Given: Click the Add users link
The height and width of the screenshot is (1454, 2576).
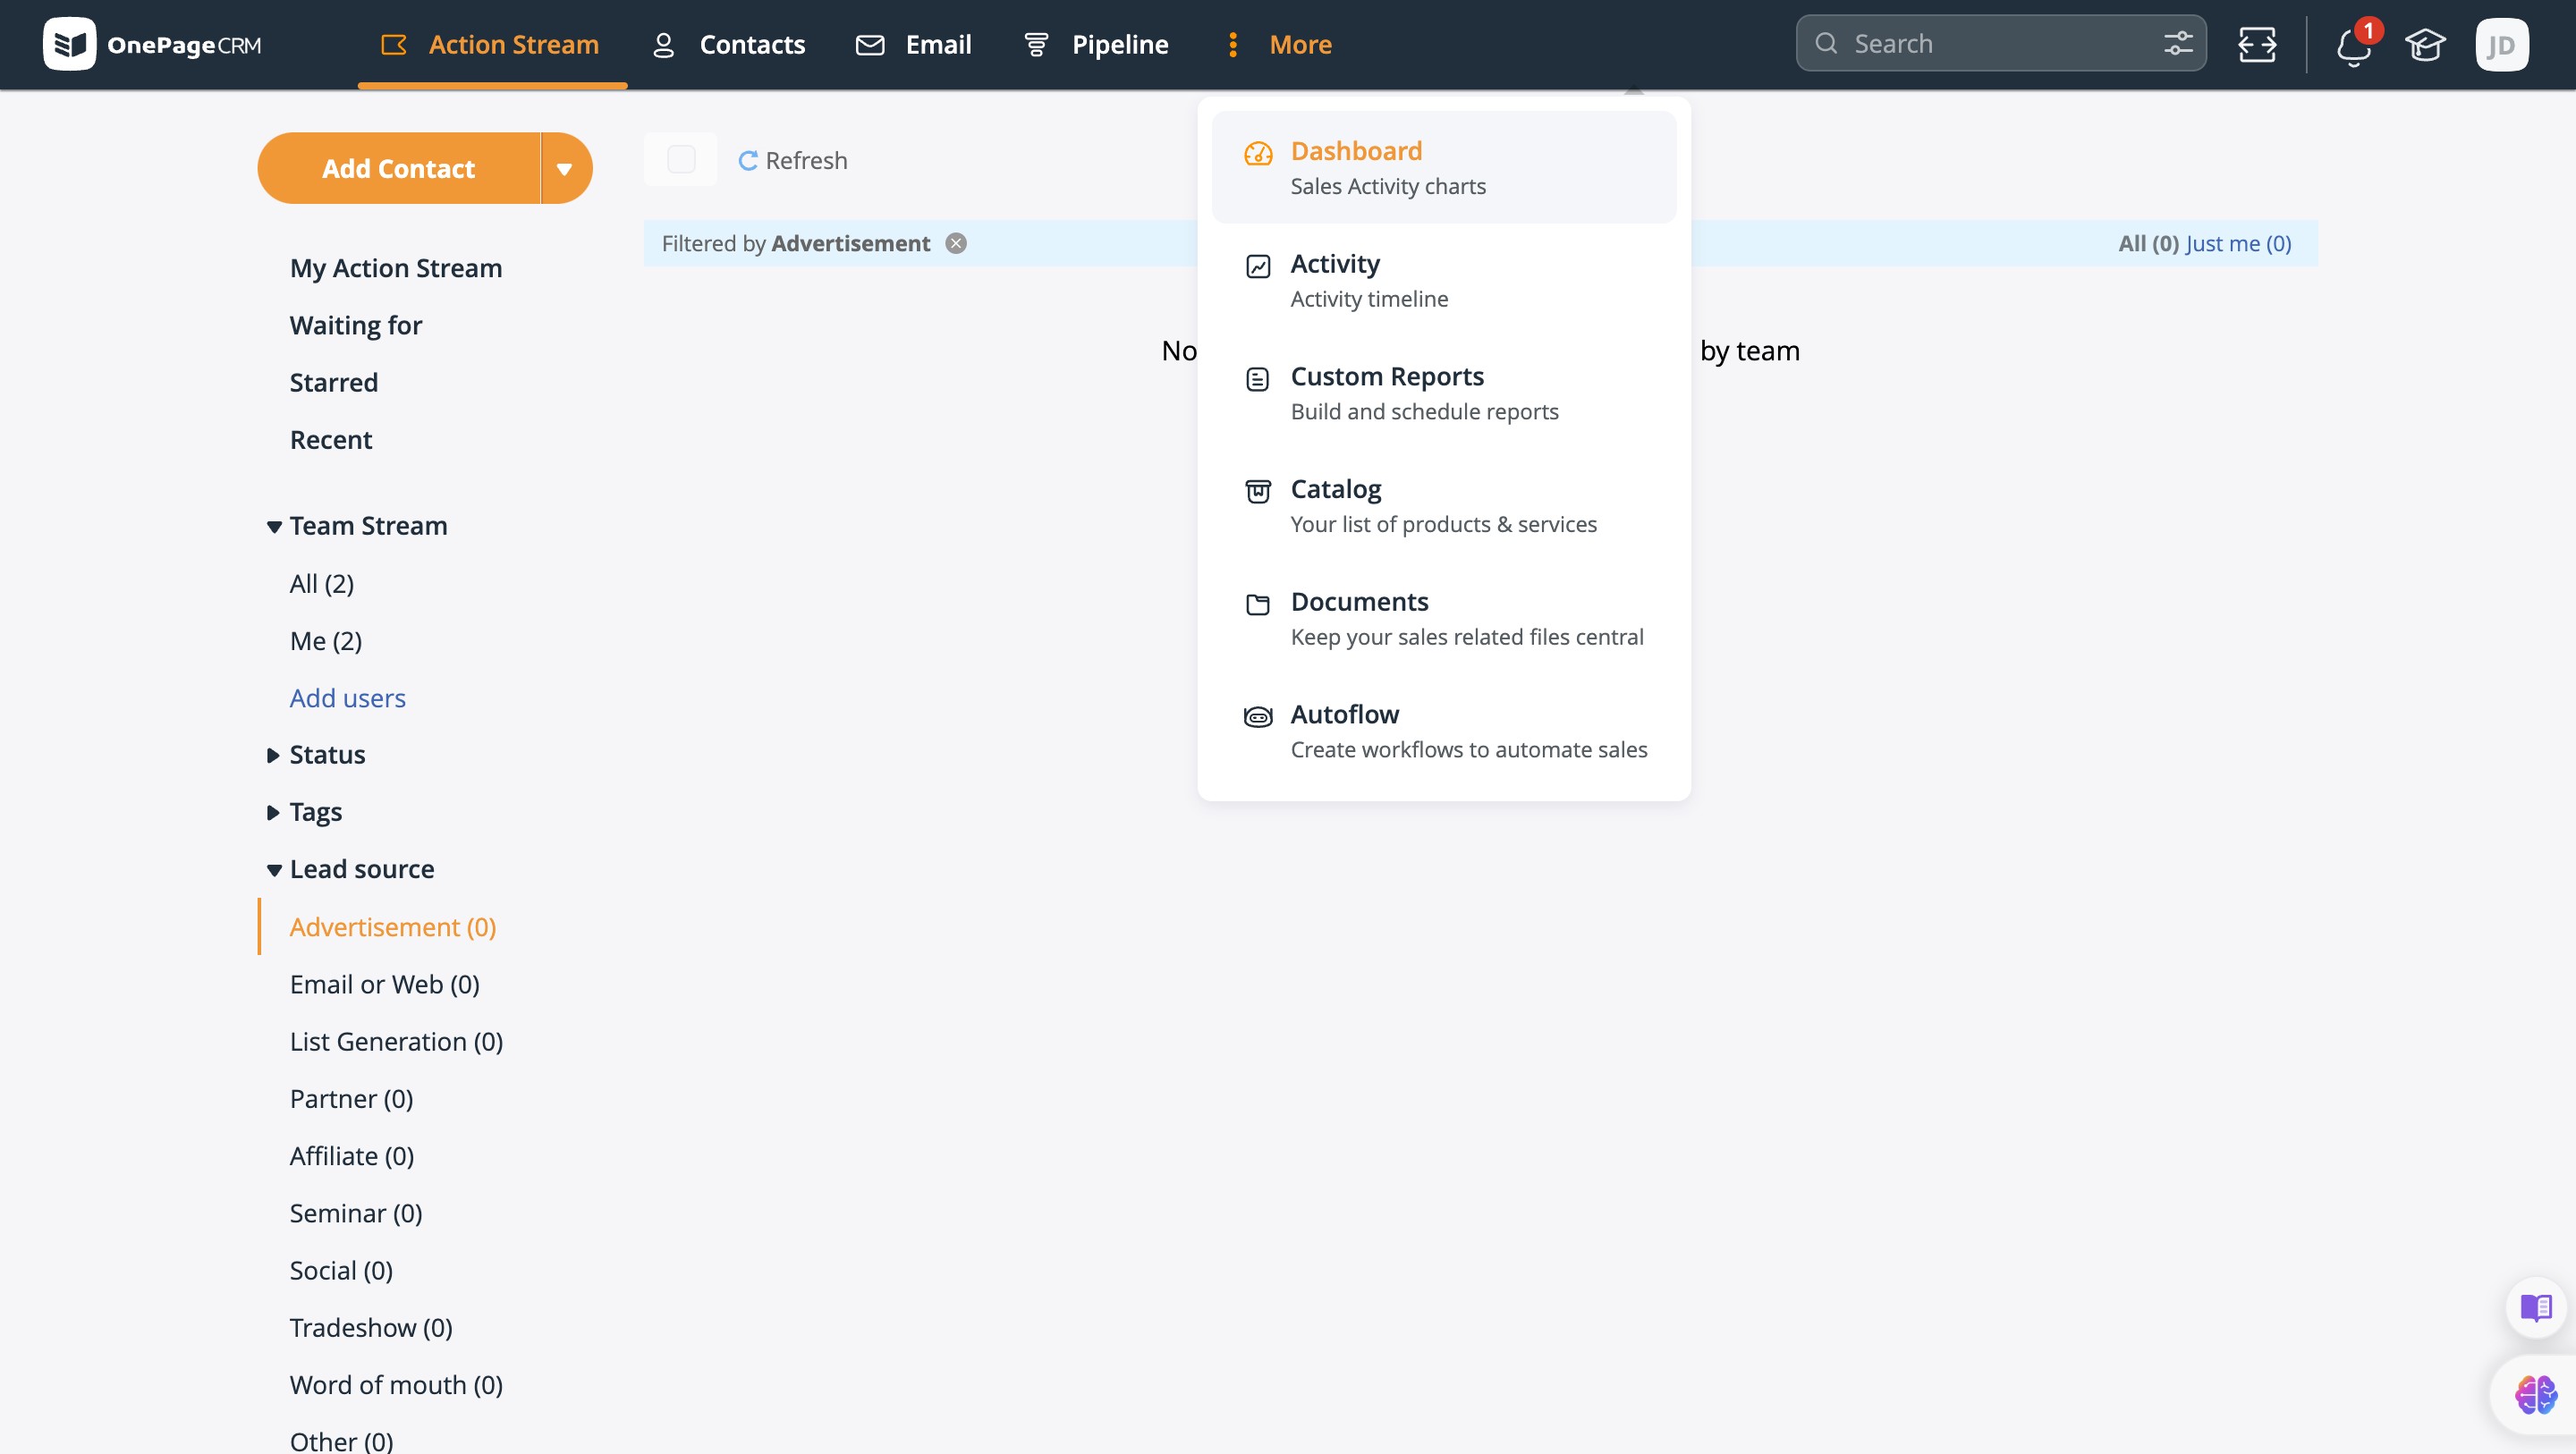Looking at the screenshot, I should click(x=347, y=697).
